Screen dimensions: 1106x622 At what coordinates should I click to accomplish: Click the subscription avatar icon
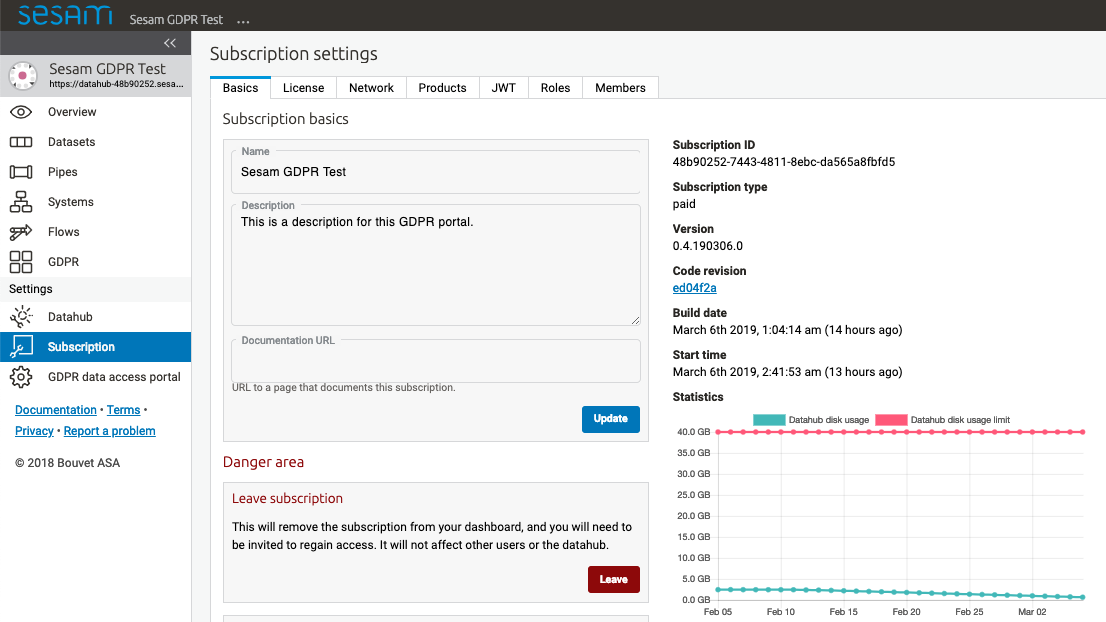(x=23, y=75)
